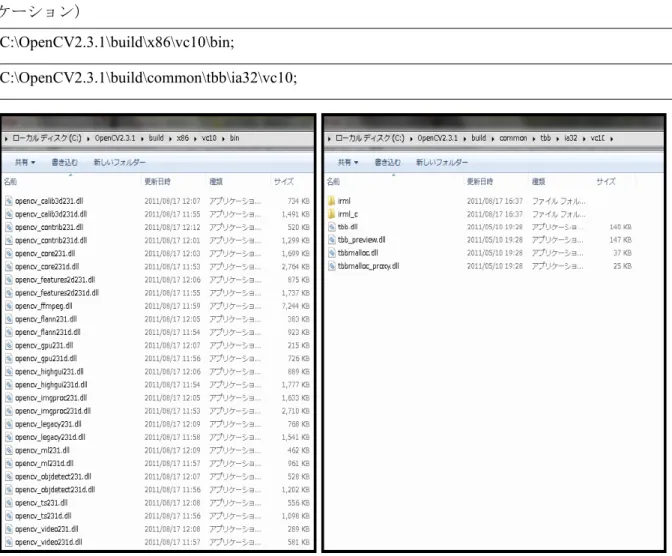The width and height of the screenshot is (672, 556).
Task: Select the opencv_video231d.dll file icon
Action: pyautogui.click(x=9, y=542)
